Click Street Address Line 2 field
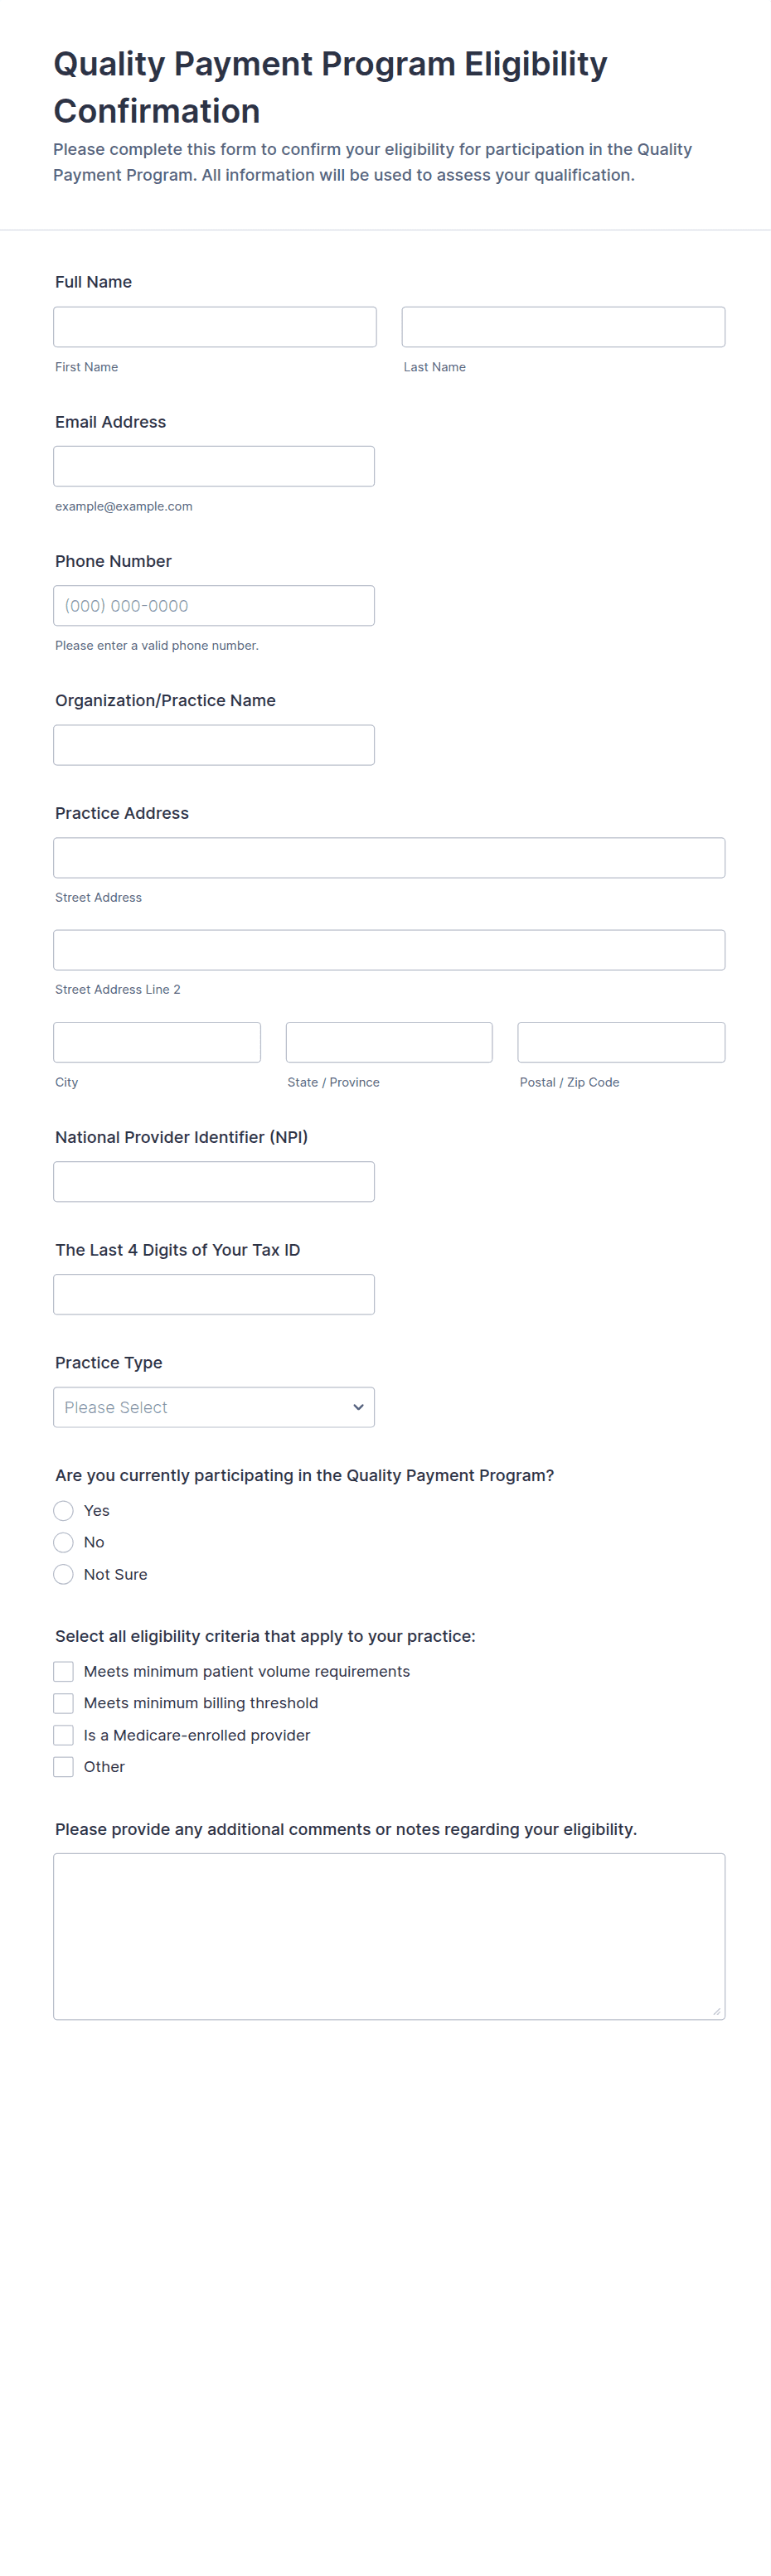This screenshot has width=771, height=2576. click(389, 950)
